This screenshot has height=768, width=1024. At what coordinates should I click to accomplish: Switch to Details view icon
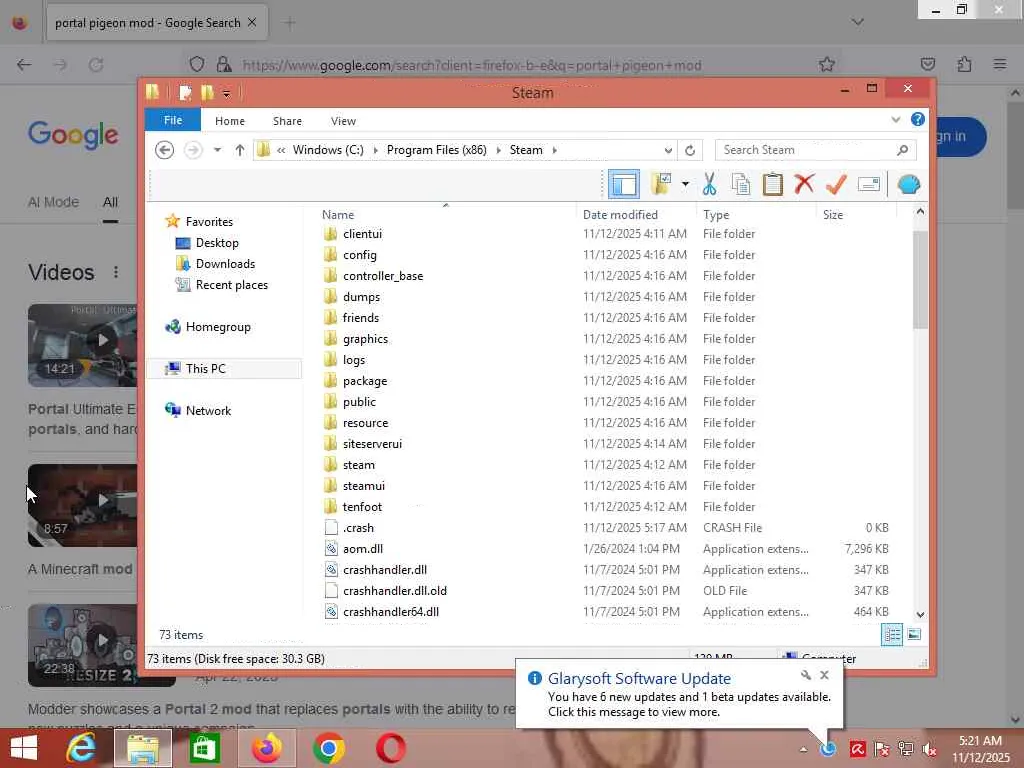coord(892,634)
